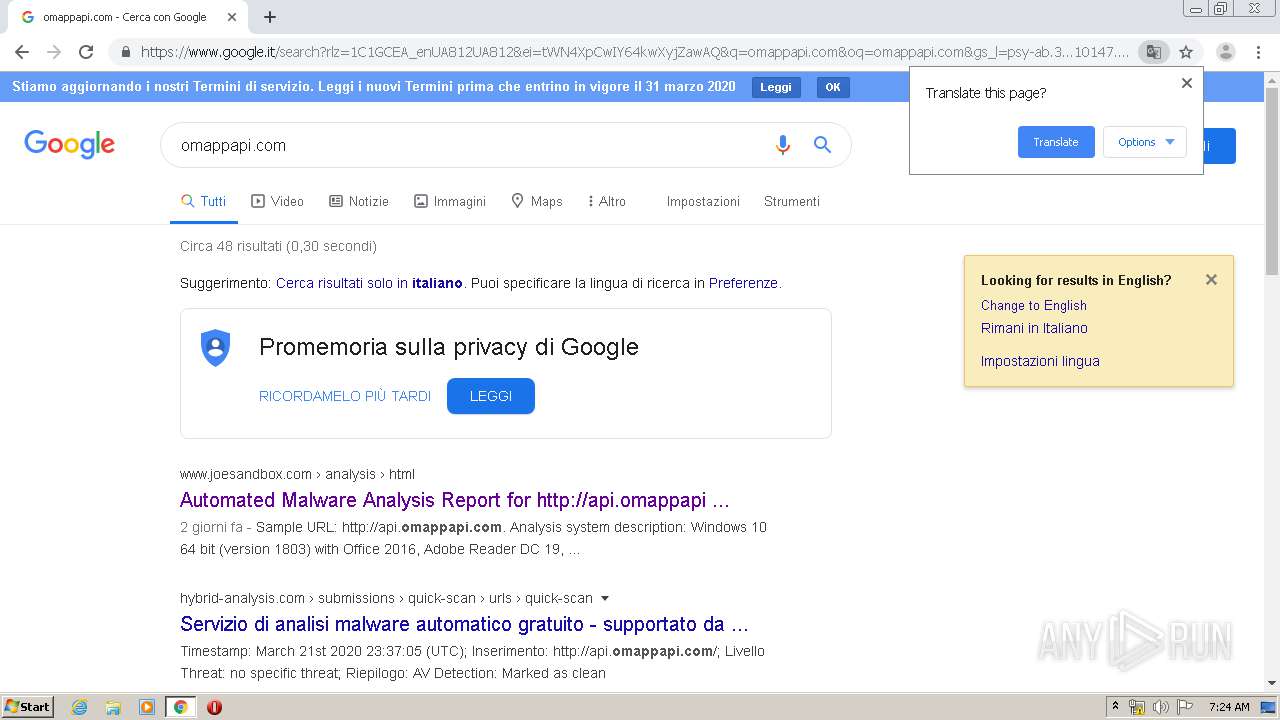Switch to the Immagini search tab
The width and height of the screenshot is (1280, 720).
coord(450,201)
